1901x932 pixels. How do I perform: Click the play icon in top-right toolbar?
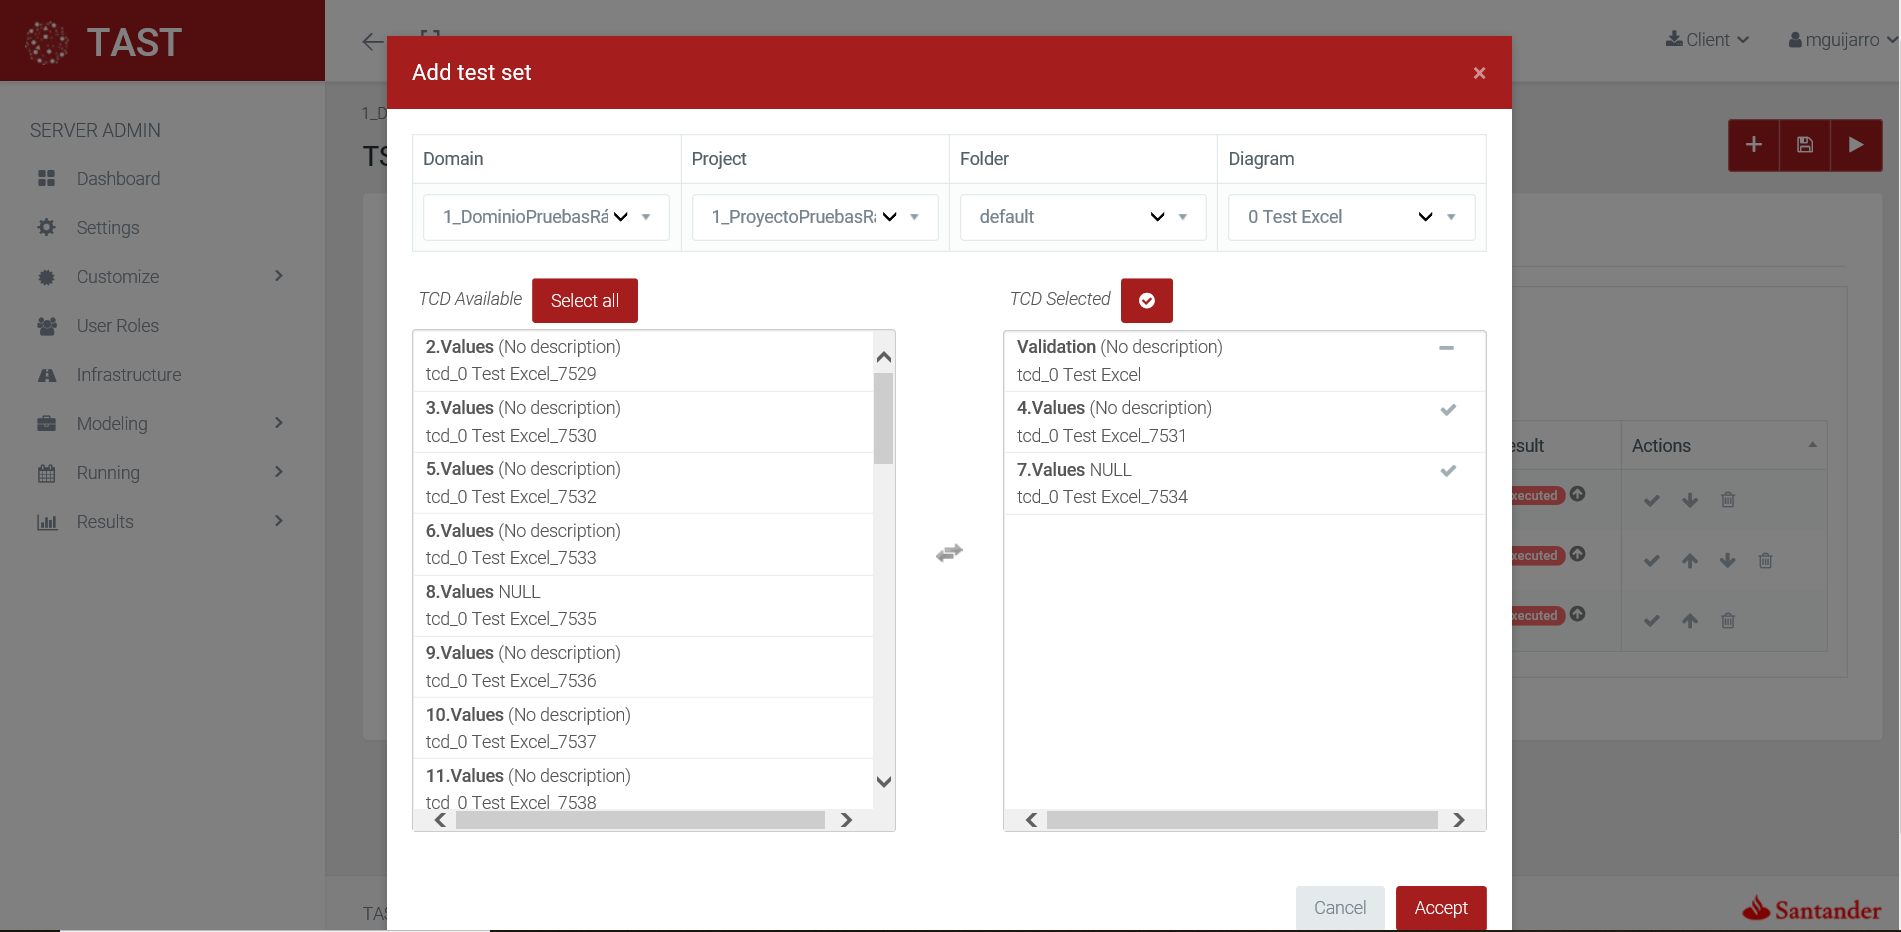pyautogui.click(x=1856, y=145)
